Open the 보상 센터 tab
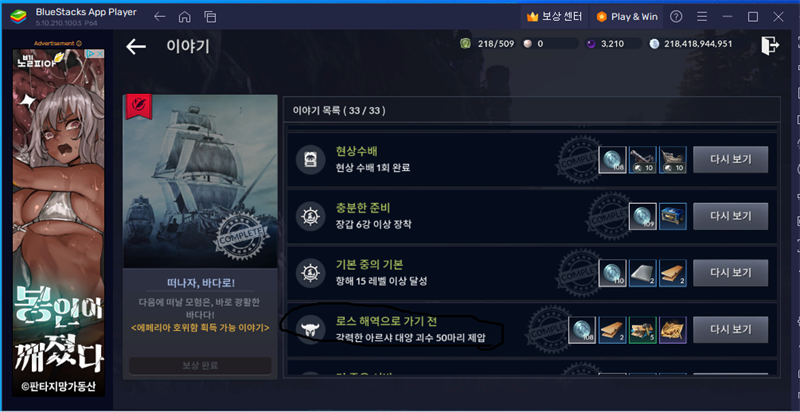This screenshot has width=800, height=412. click(x=554, y=17)
